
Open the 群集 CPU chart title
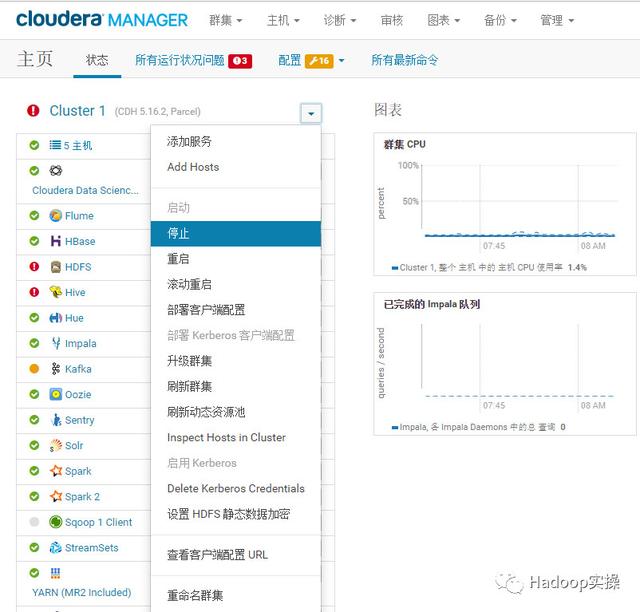click(x=404, y=144)
